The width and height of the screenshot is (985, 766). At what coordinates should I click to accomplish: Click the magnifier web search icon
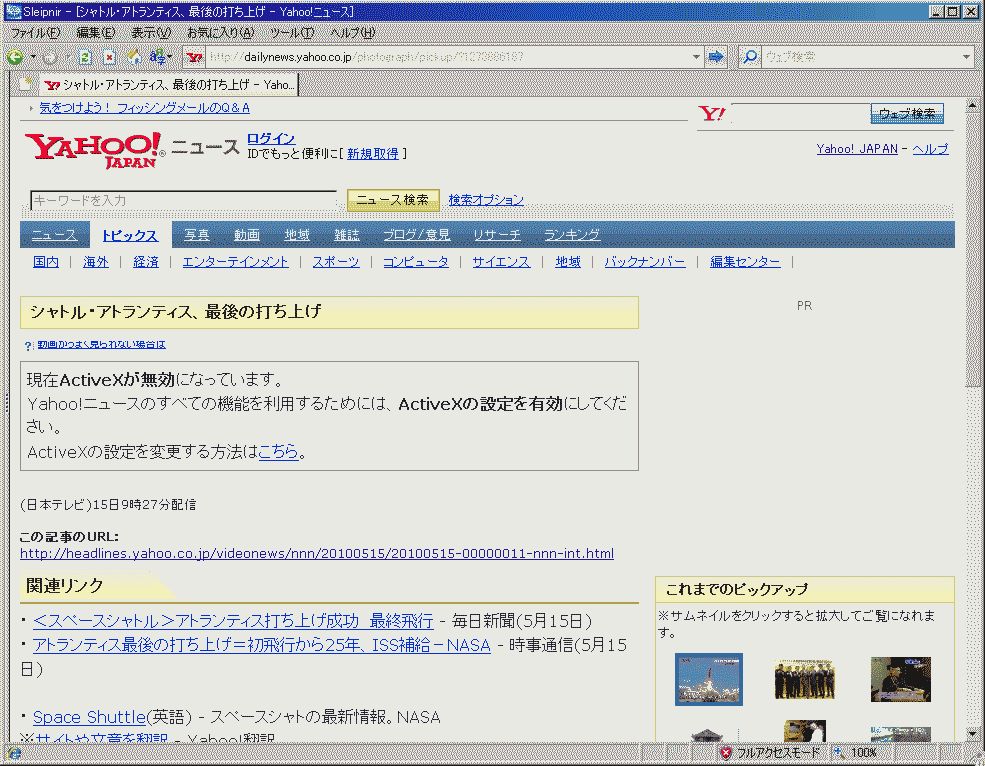point(750,57)
